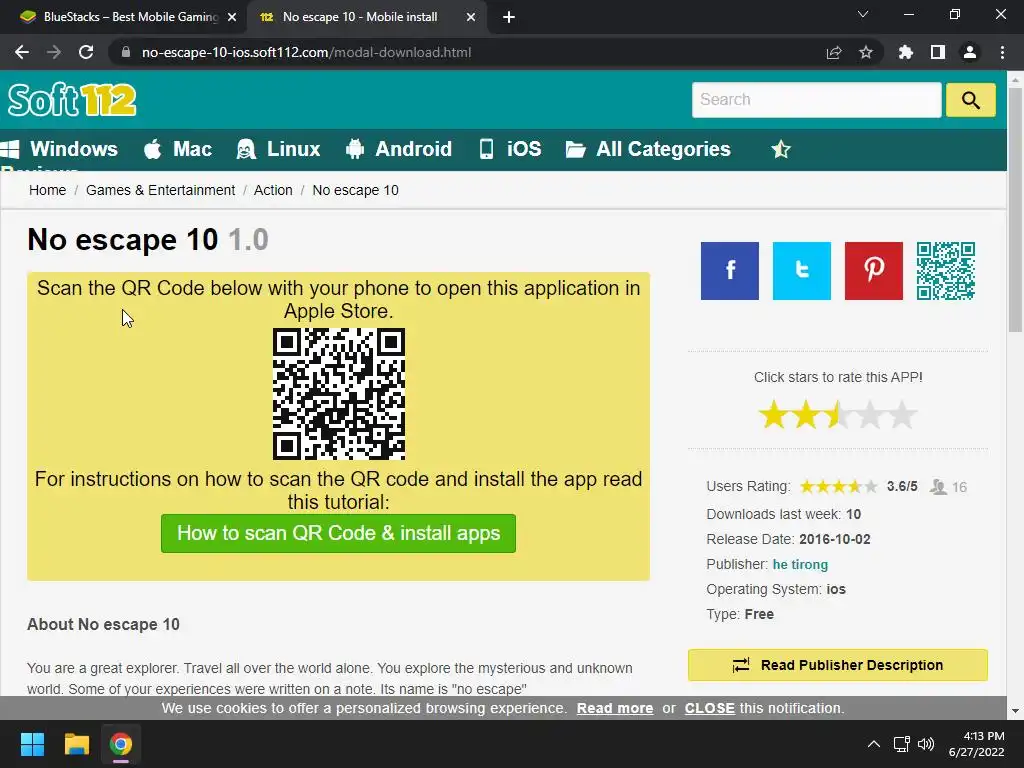Open the Action breadcrumb
The image size is (1024, 768).
pos(273,190)
